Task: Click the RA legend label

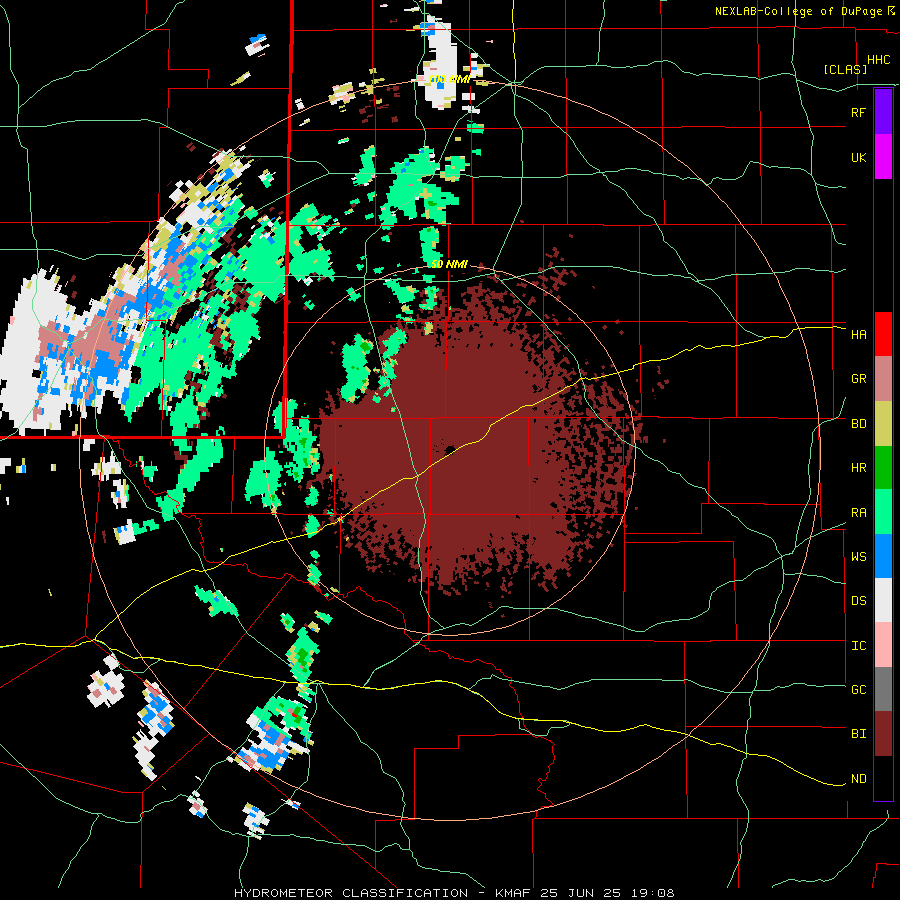Action: click(x=859, y=513)
